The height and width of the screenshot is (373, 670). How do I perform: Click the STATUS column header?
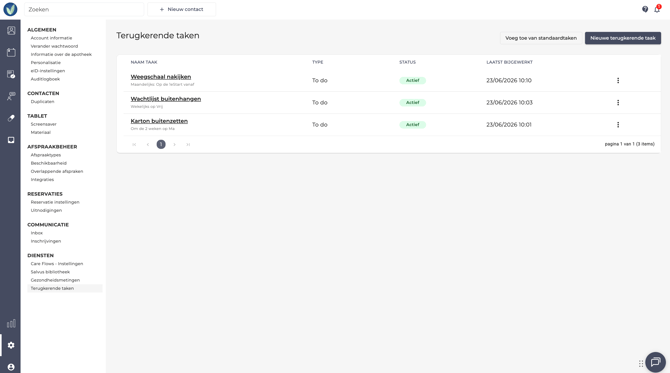pos(407,62)
